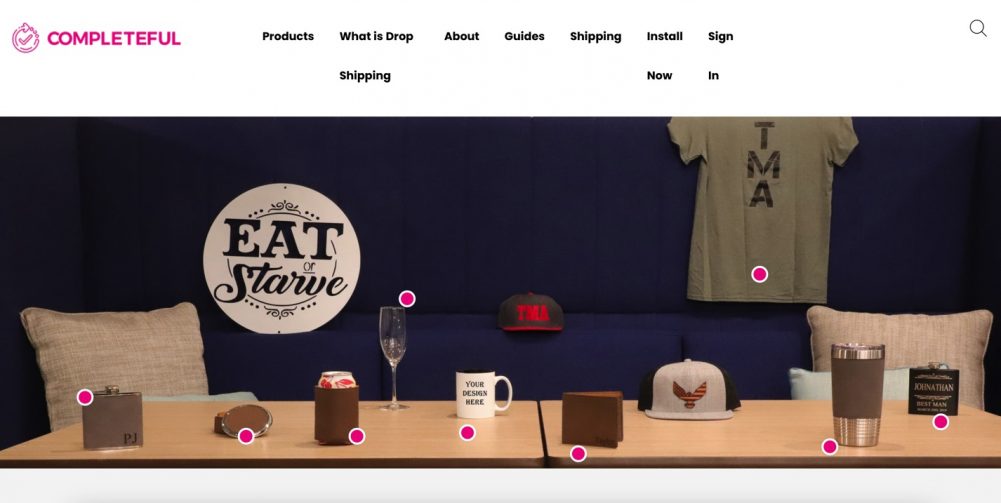1001x503 pixels.
Task: Open the Products menu
Action: tap(288, 36)
